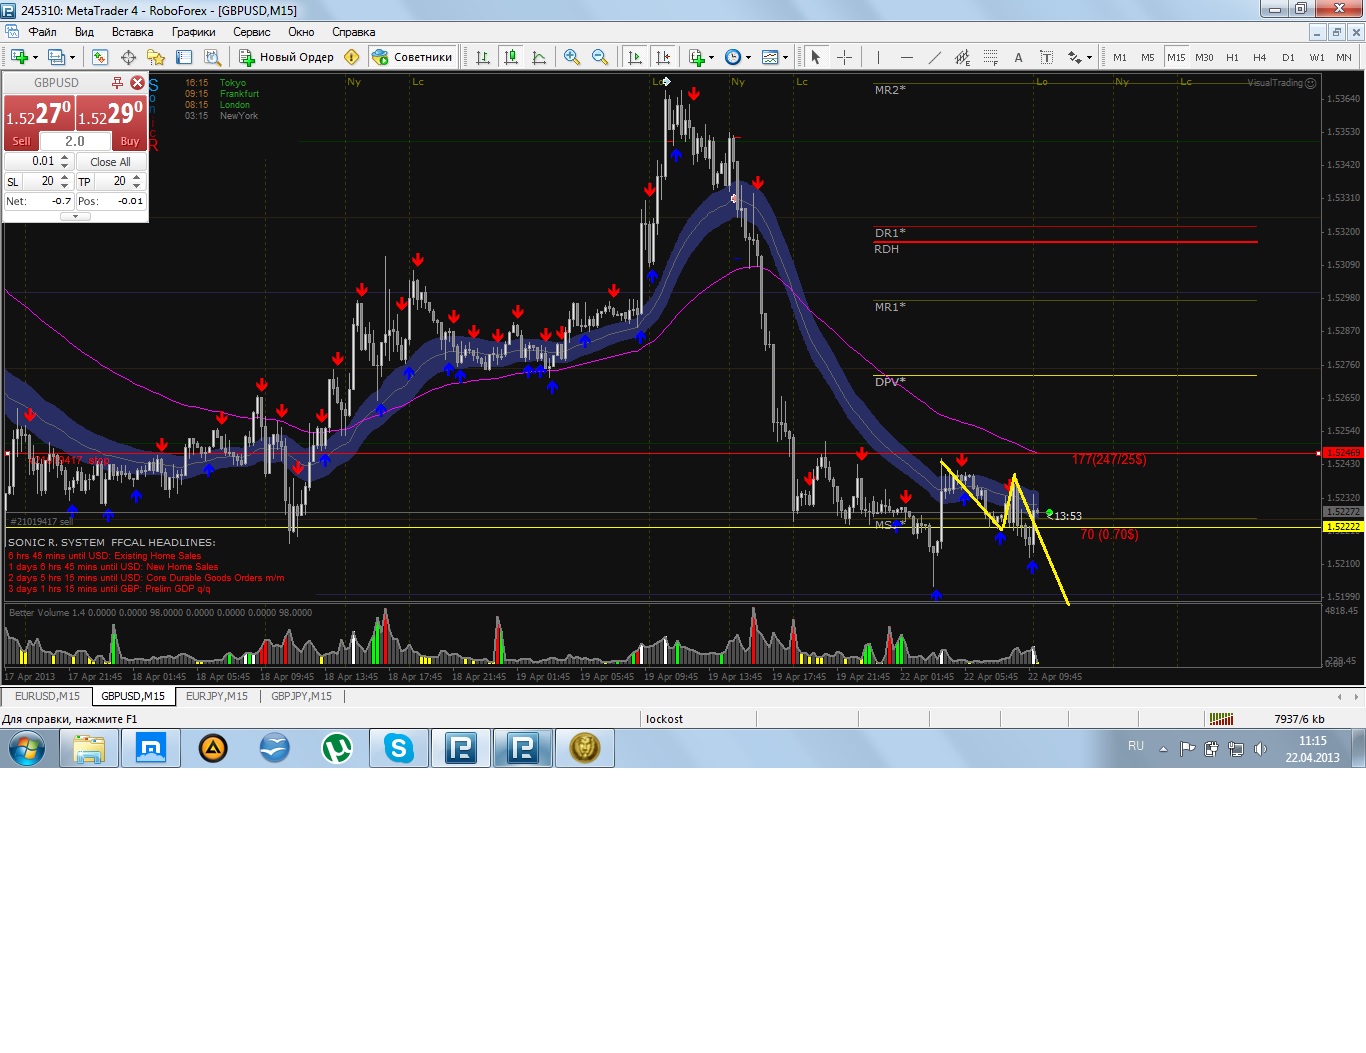Open the Profiles toolbar icon
Image resolution: width=1366 pixels, height=1053 pixels.
(x=57, y=57)
